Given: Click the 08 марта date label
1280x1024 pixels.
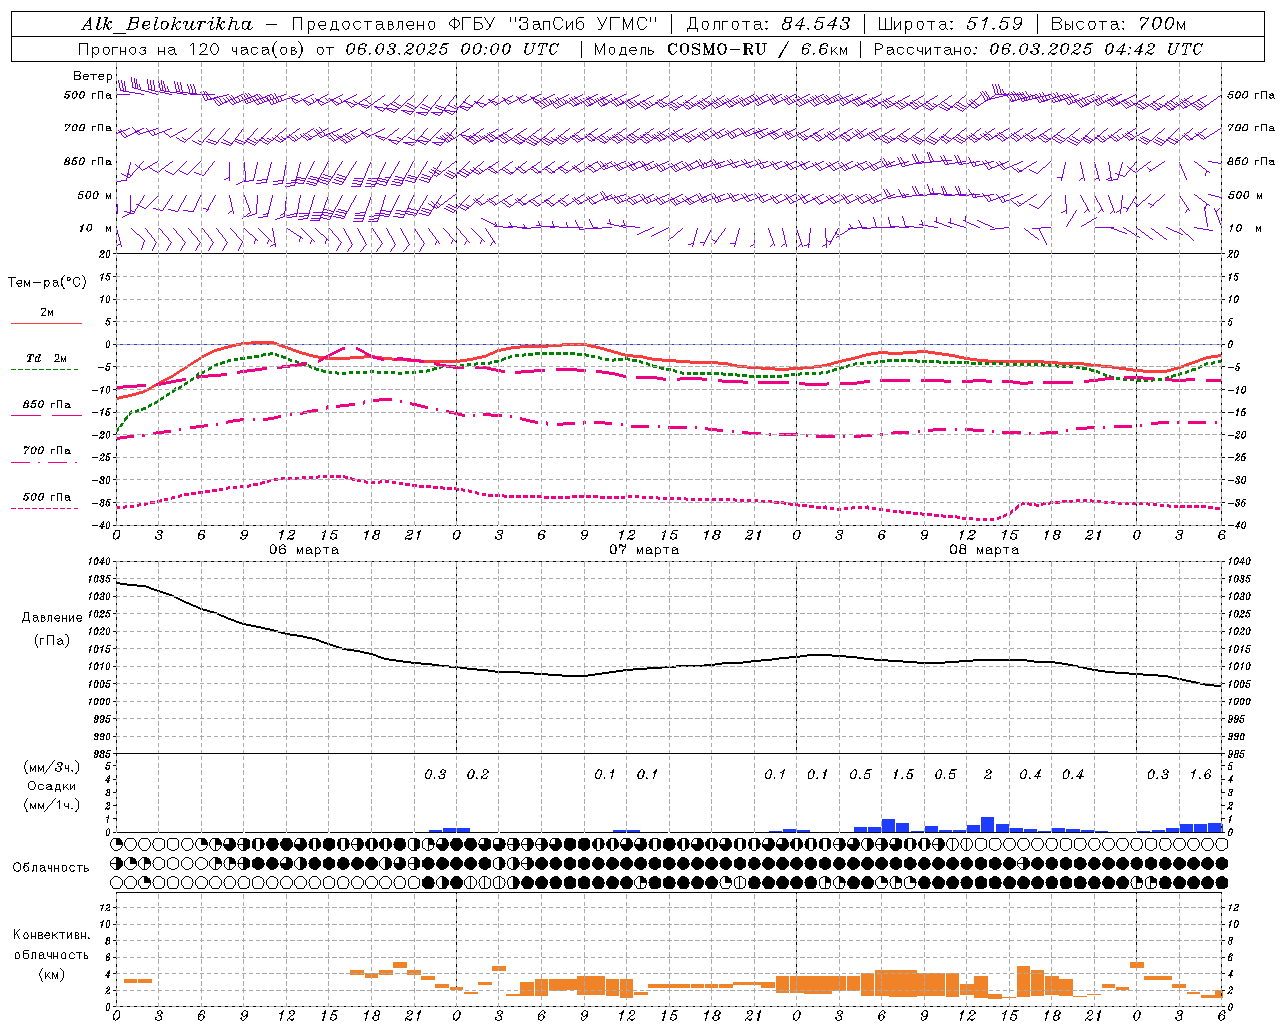Looking at the screenshot, I should pyautogui.click(x=984, y=550).
